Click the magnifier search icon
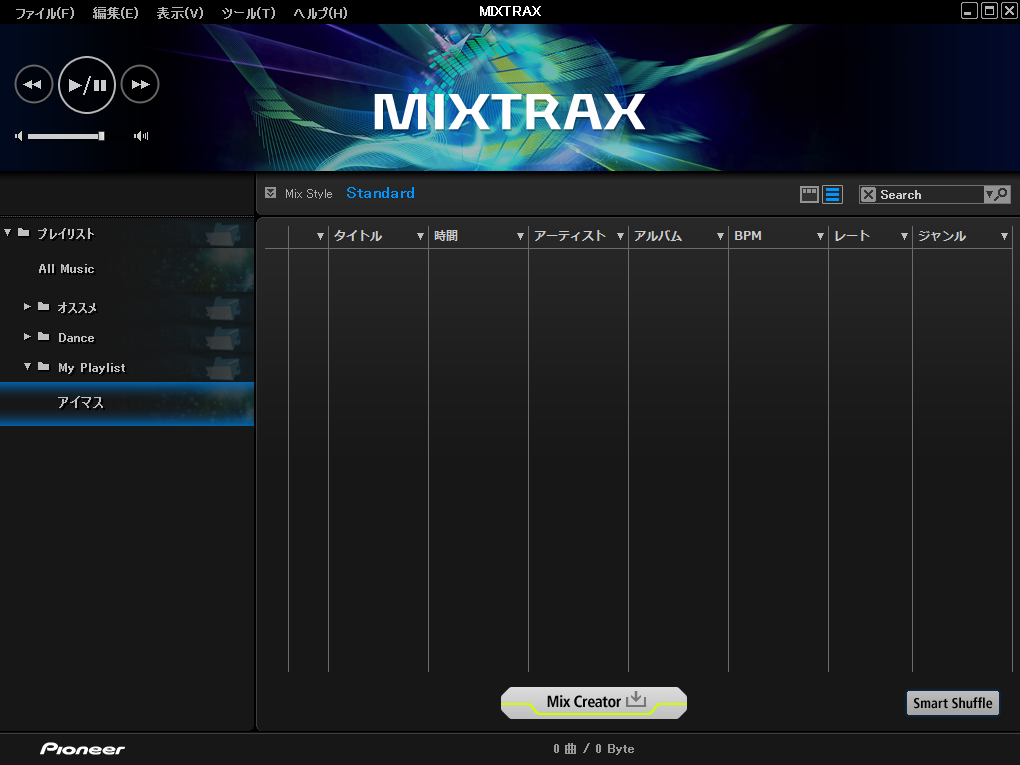Screen dimensions: 1020x765 (1001, 195)
